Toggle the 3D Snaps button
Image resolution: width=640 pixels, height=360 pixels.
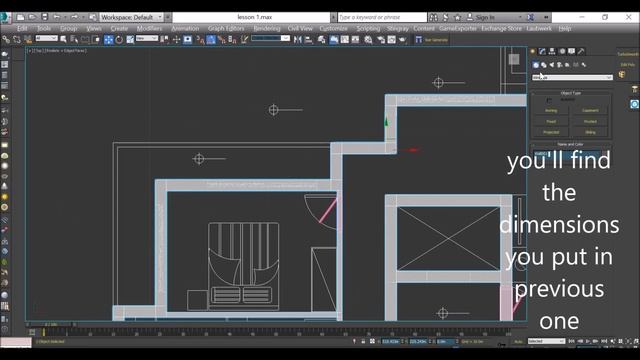tap(200, 39)
